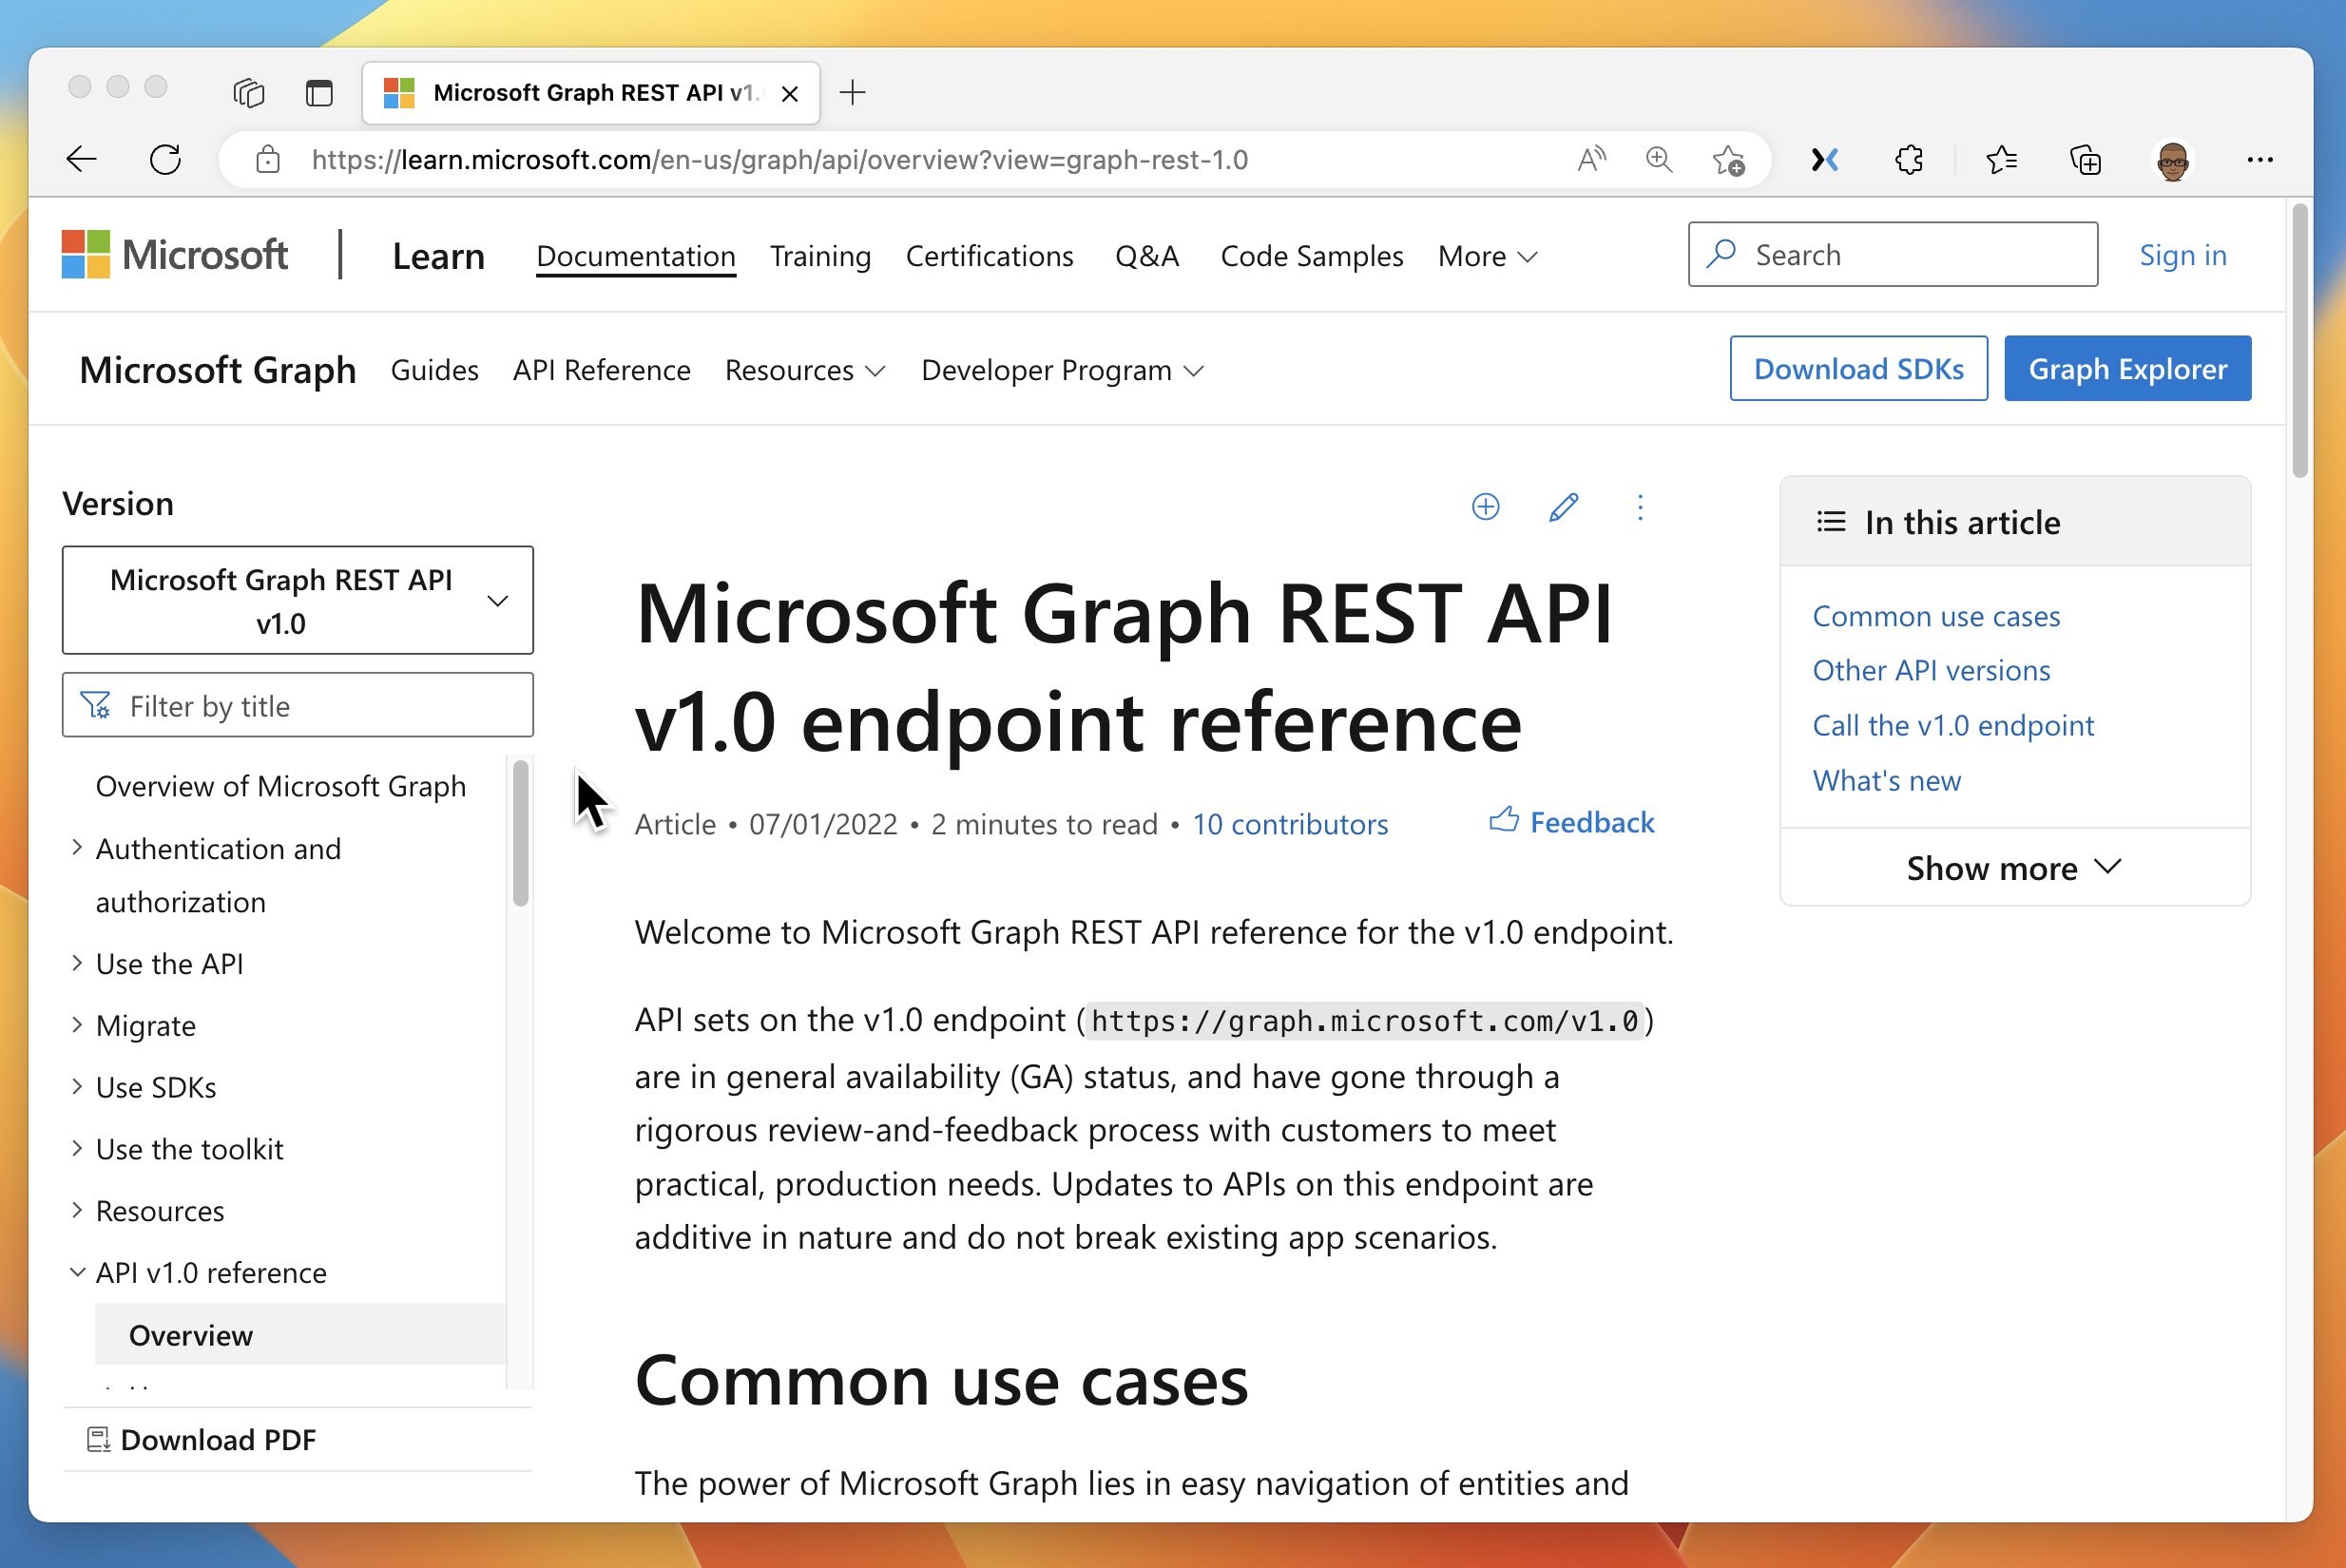2346x1568 pixels.
Task: Close the Microsoft Graph REST API tab
Action: tap(790, 93)
